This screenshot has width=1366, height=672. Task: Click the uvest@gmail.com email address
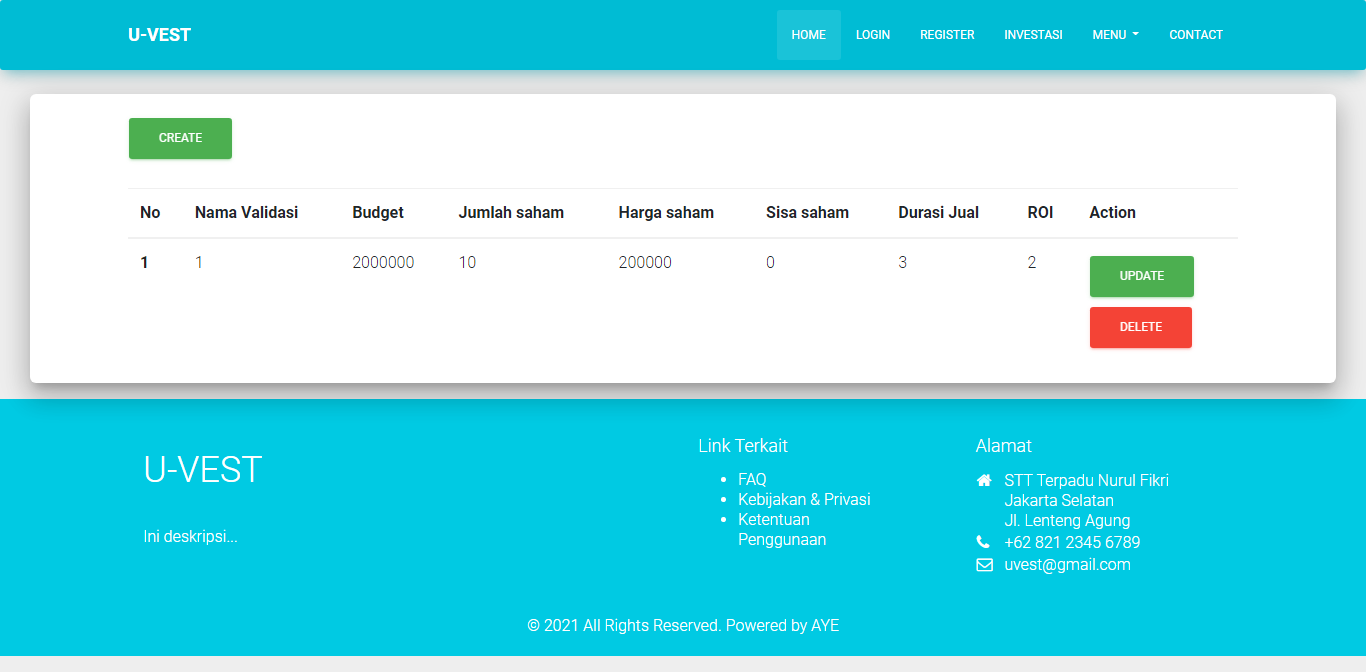pyautogui.click(x=1067, y=565)
